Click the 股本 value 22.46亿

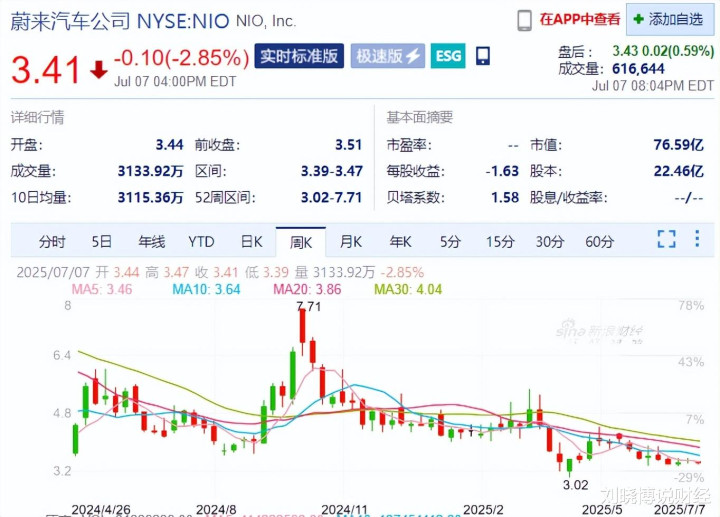(x=679, y=171)
